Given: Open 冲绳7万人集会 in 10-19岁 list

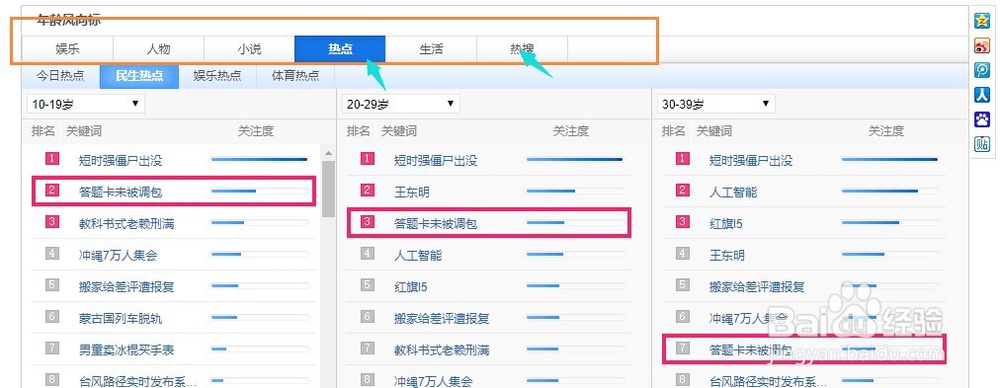Looking at the screenshot, I should (x=118, y=255).
